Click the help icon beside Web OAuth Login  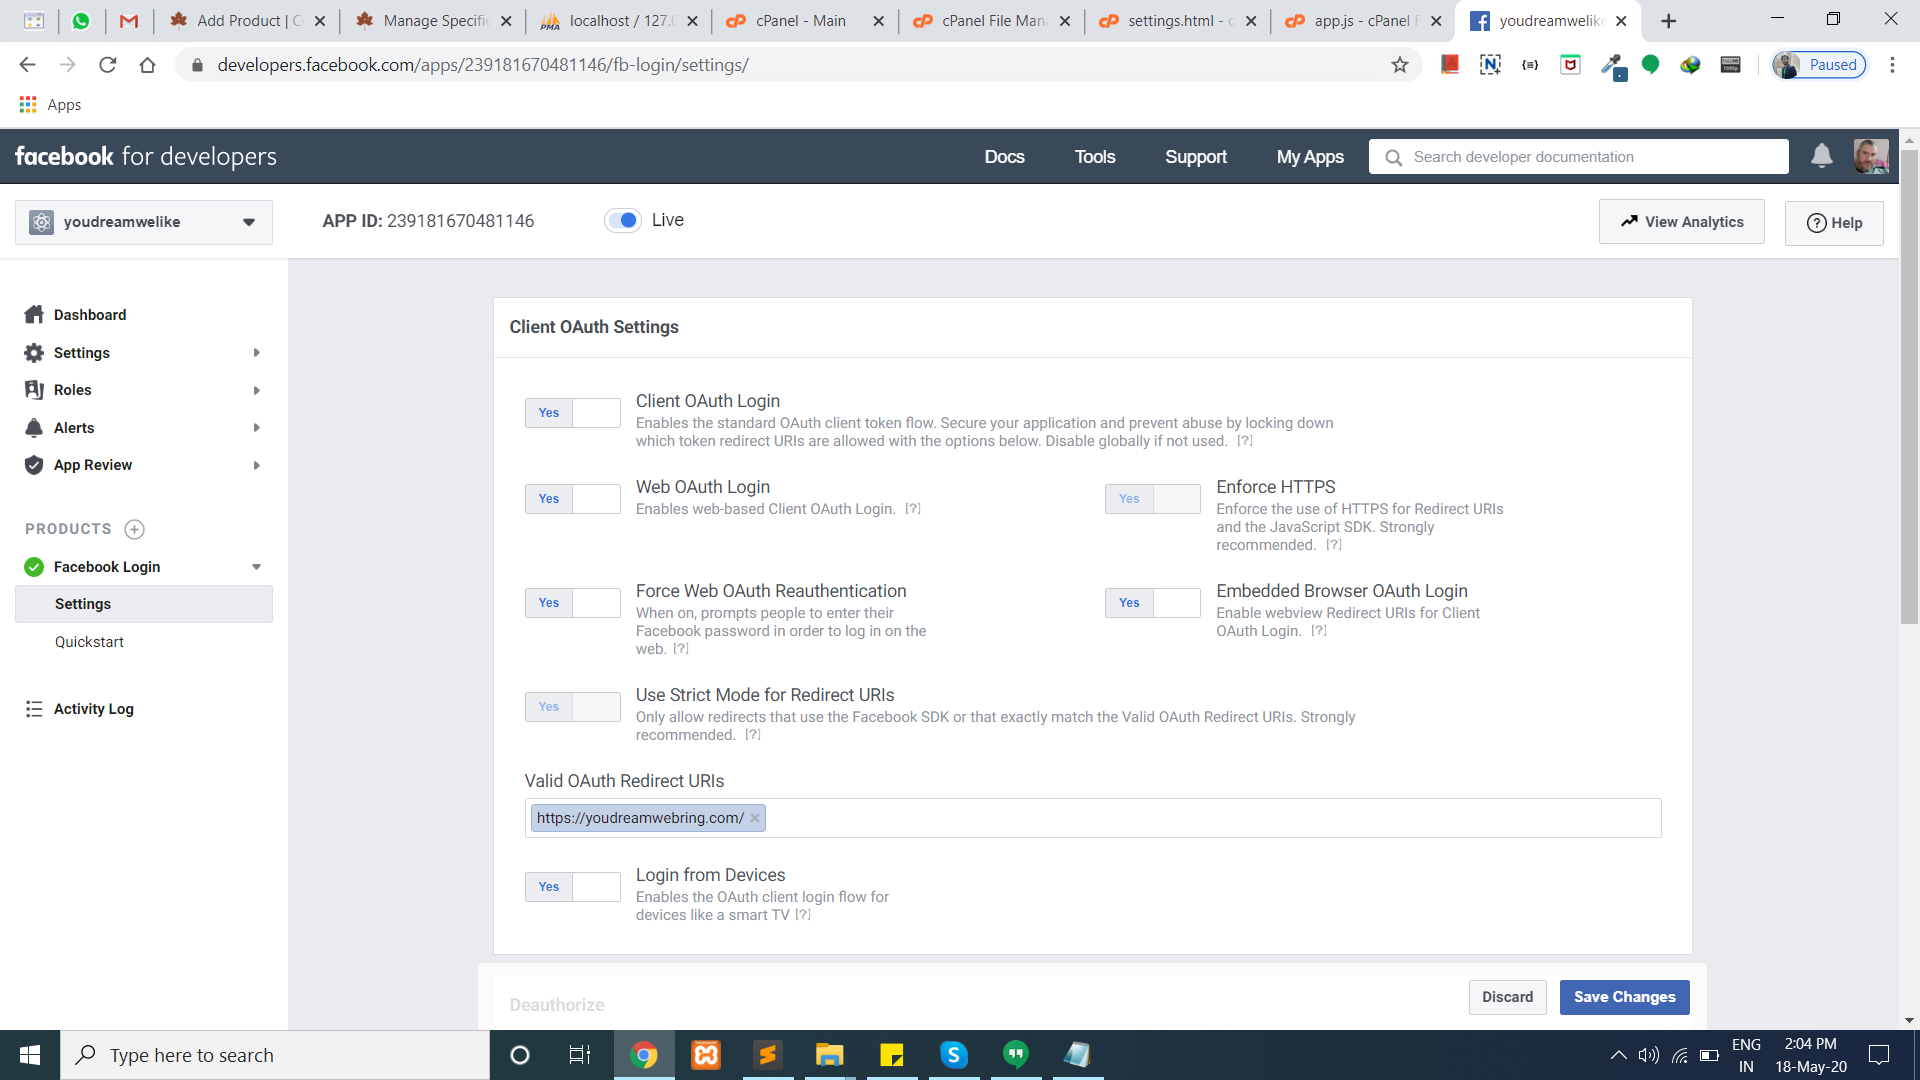pos(912,509)
